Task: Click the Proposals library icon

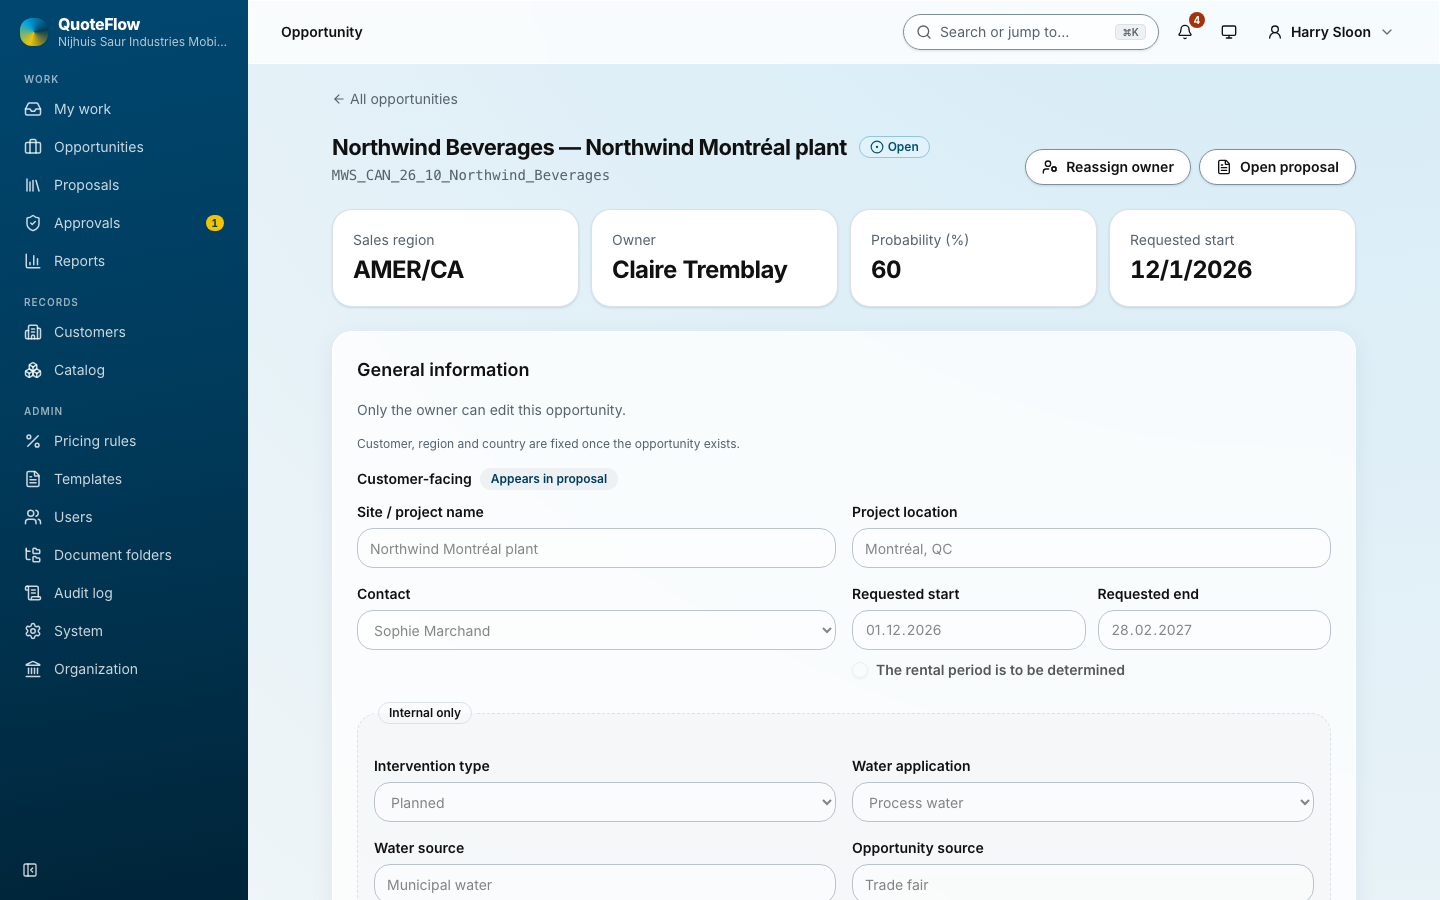Action: pos(33,185)
